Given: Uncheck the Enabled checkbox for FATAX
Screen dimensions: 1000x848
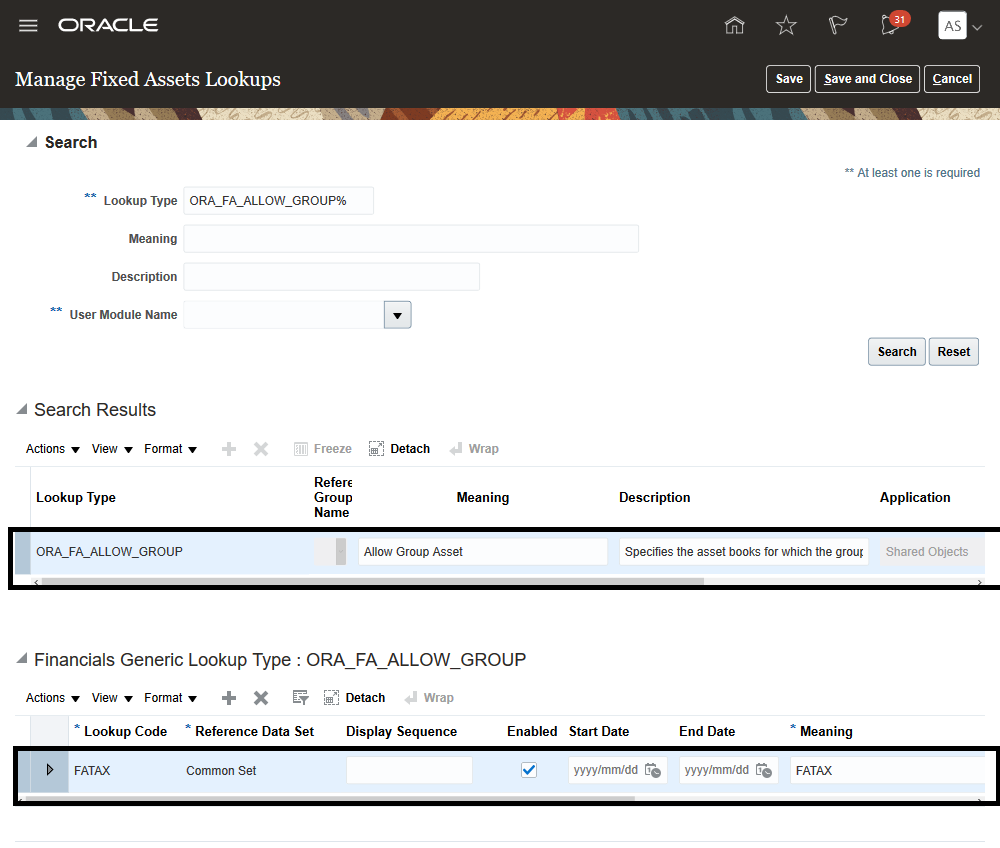Looking at the screenshot, I should tap(529, 770).
